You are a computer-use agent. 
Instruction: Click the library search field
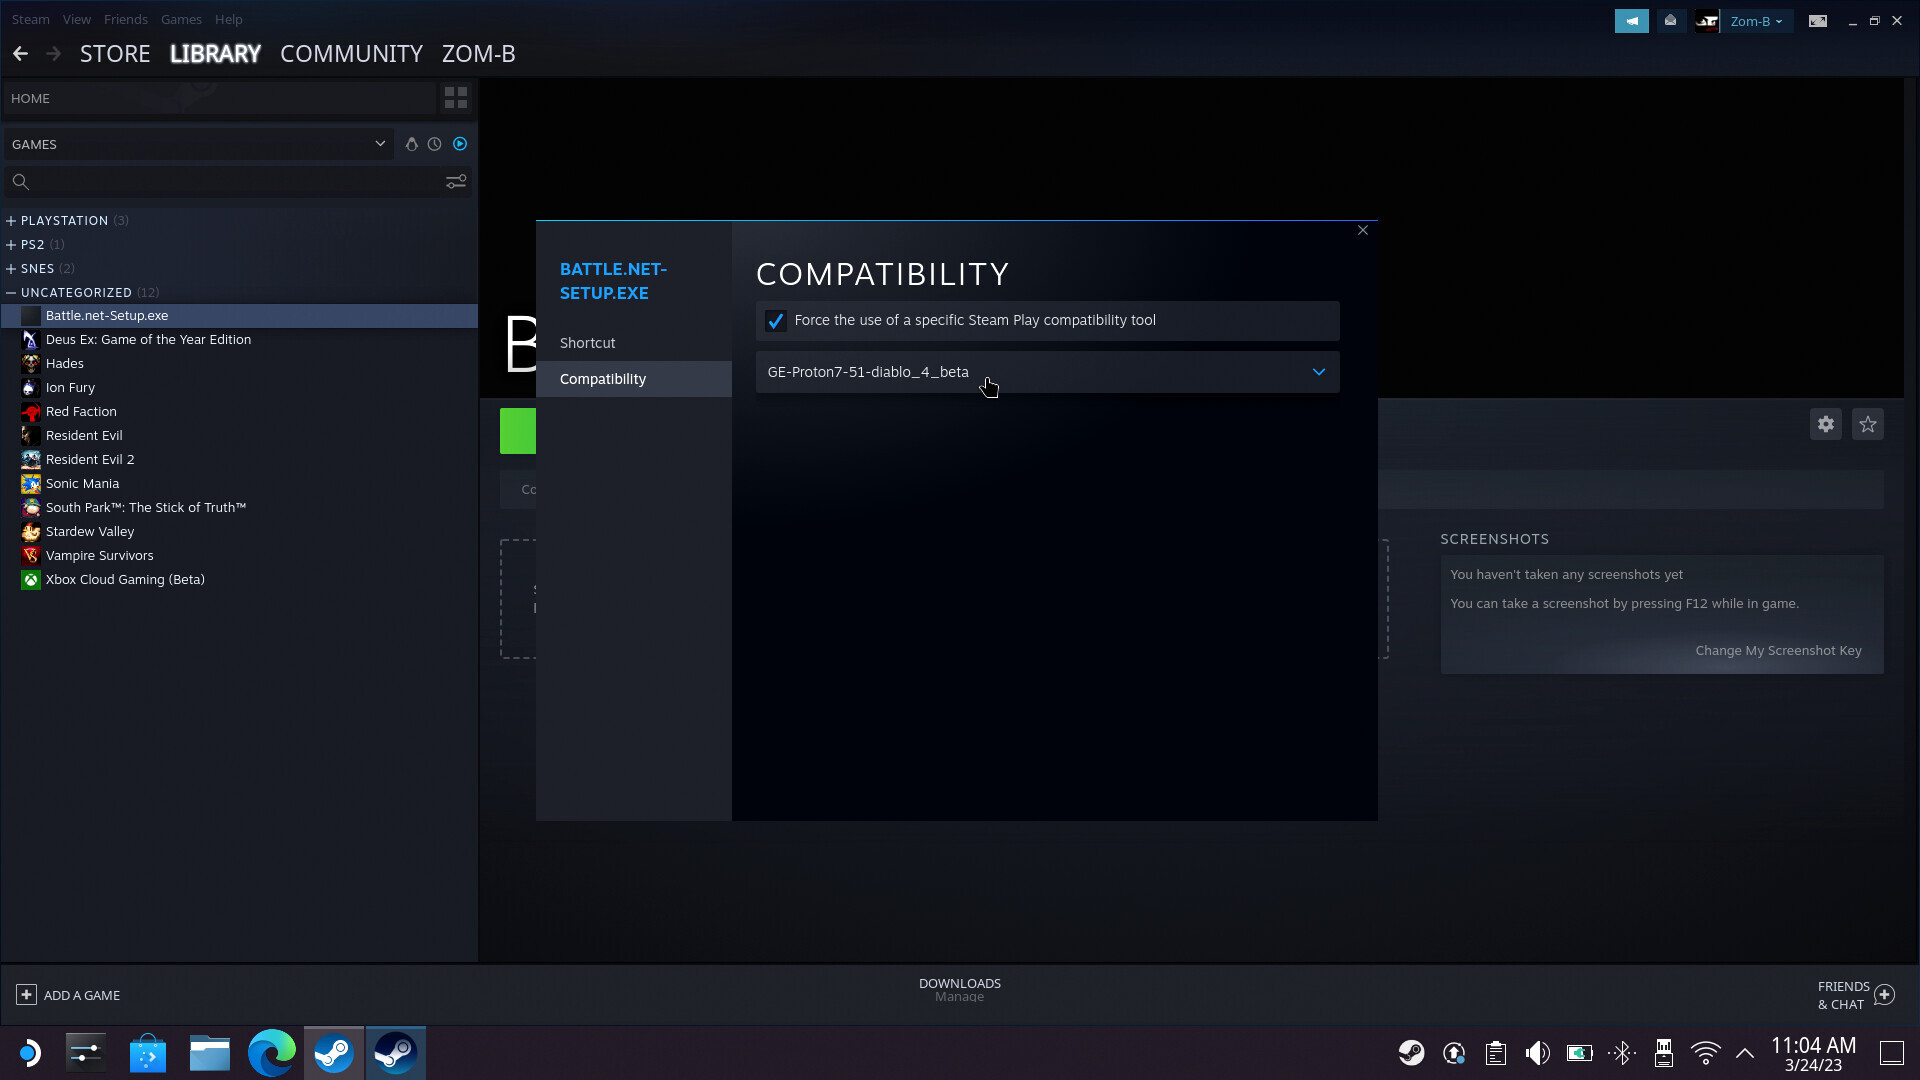click(x=220, y=181)
